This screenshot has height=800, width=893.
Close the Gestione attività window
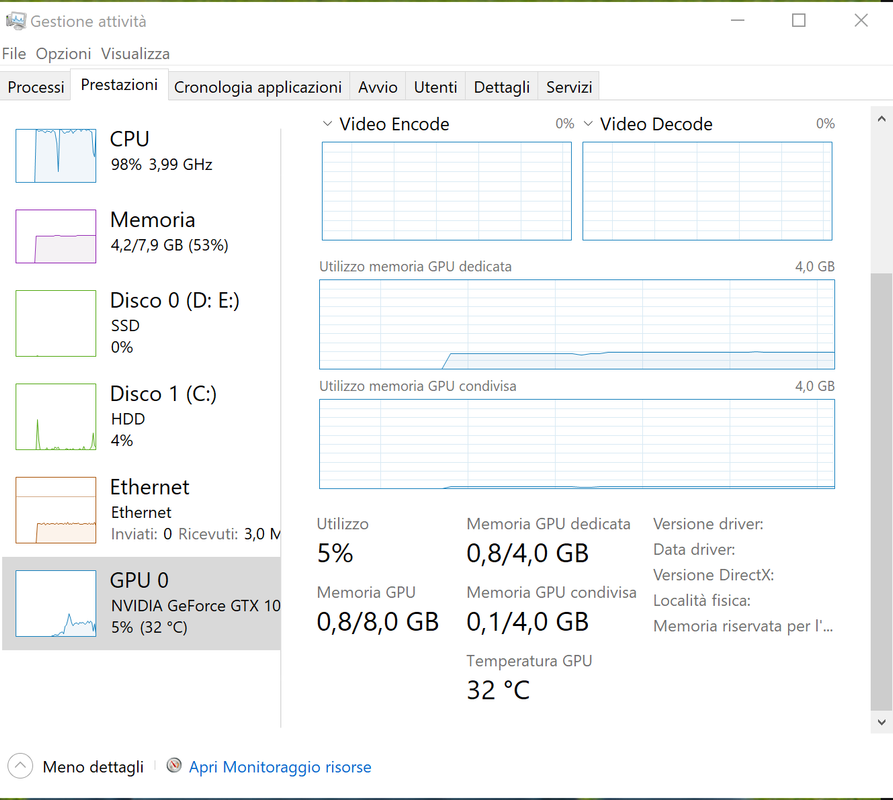tap(861, 20)
